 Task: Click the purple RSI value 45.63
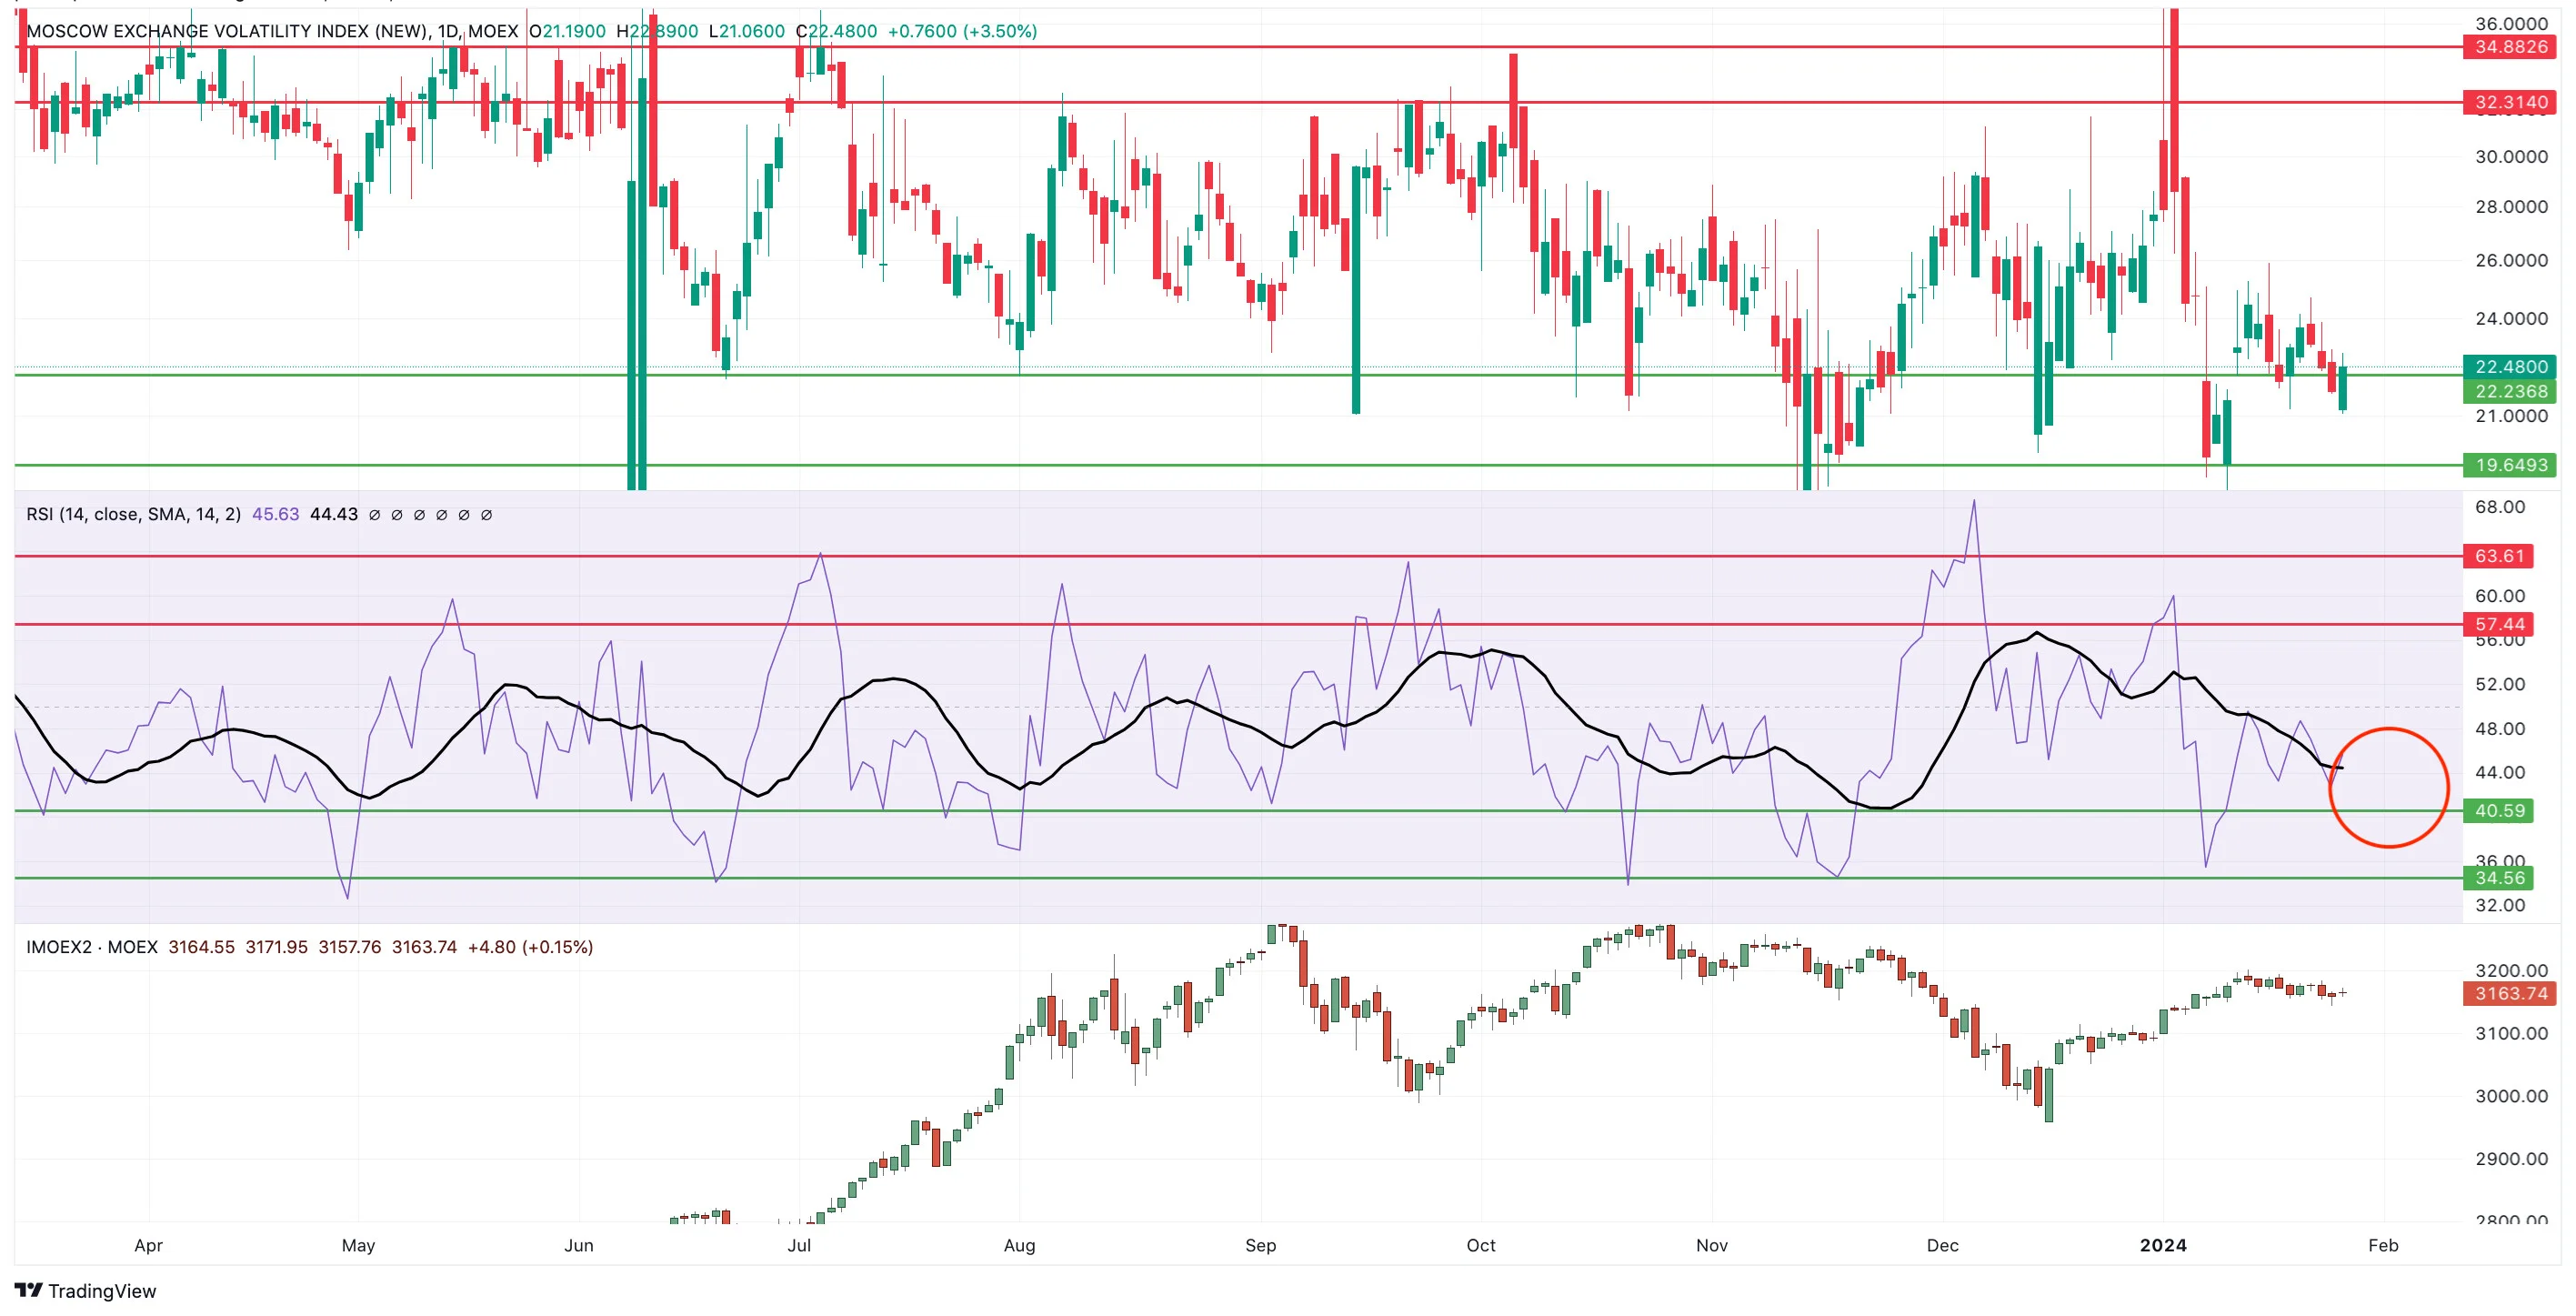275,514
